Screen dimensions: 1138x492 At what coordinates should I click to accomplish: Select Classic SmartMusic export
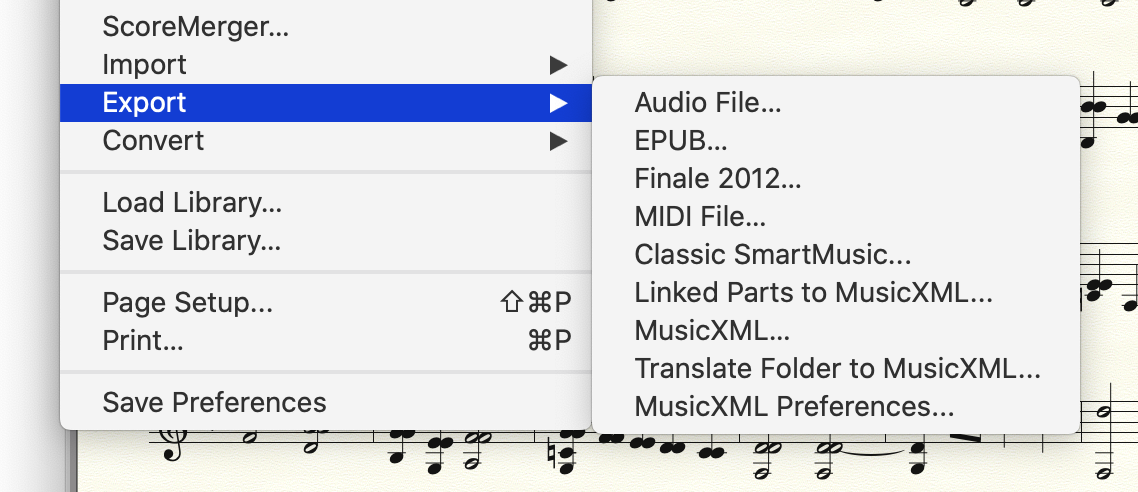[772, 255]
